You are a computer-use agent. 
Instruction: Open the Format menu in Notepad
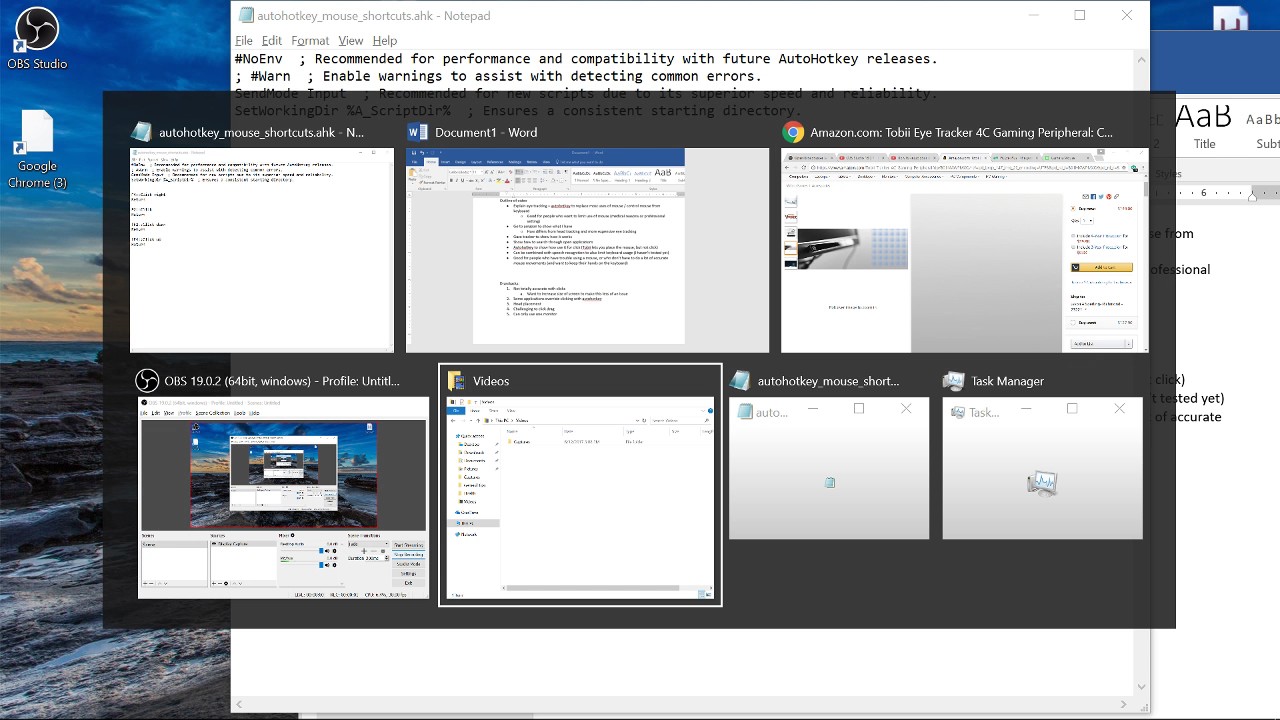pyautogui.click(x=310, y=40)
